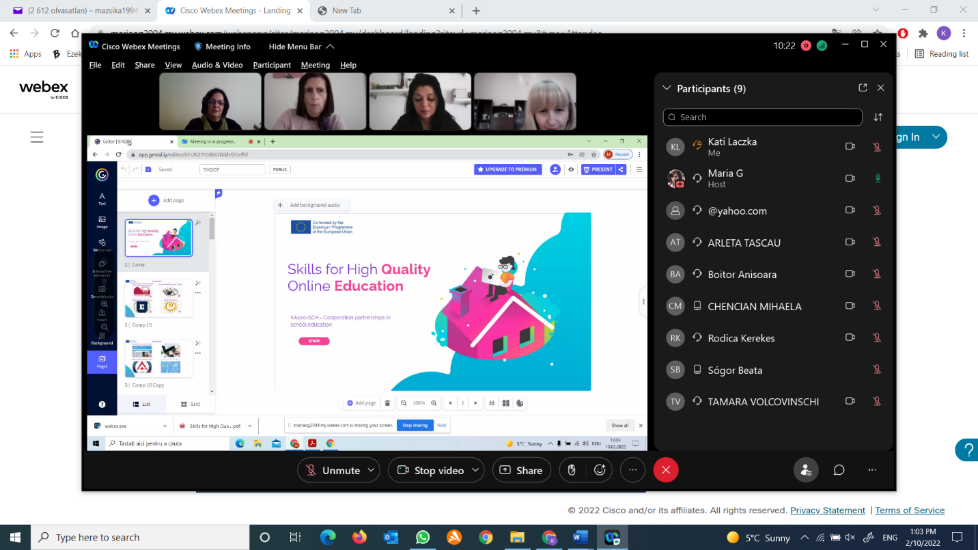978x550 pixels.
Task: Click ARLETA TASCAU's muted microphone icon
Action: coord(877,242)
